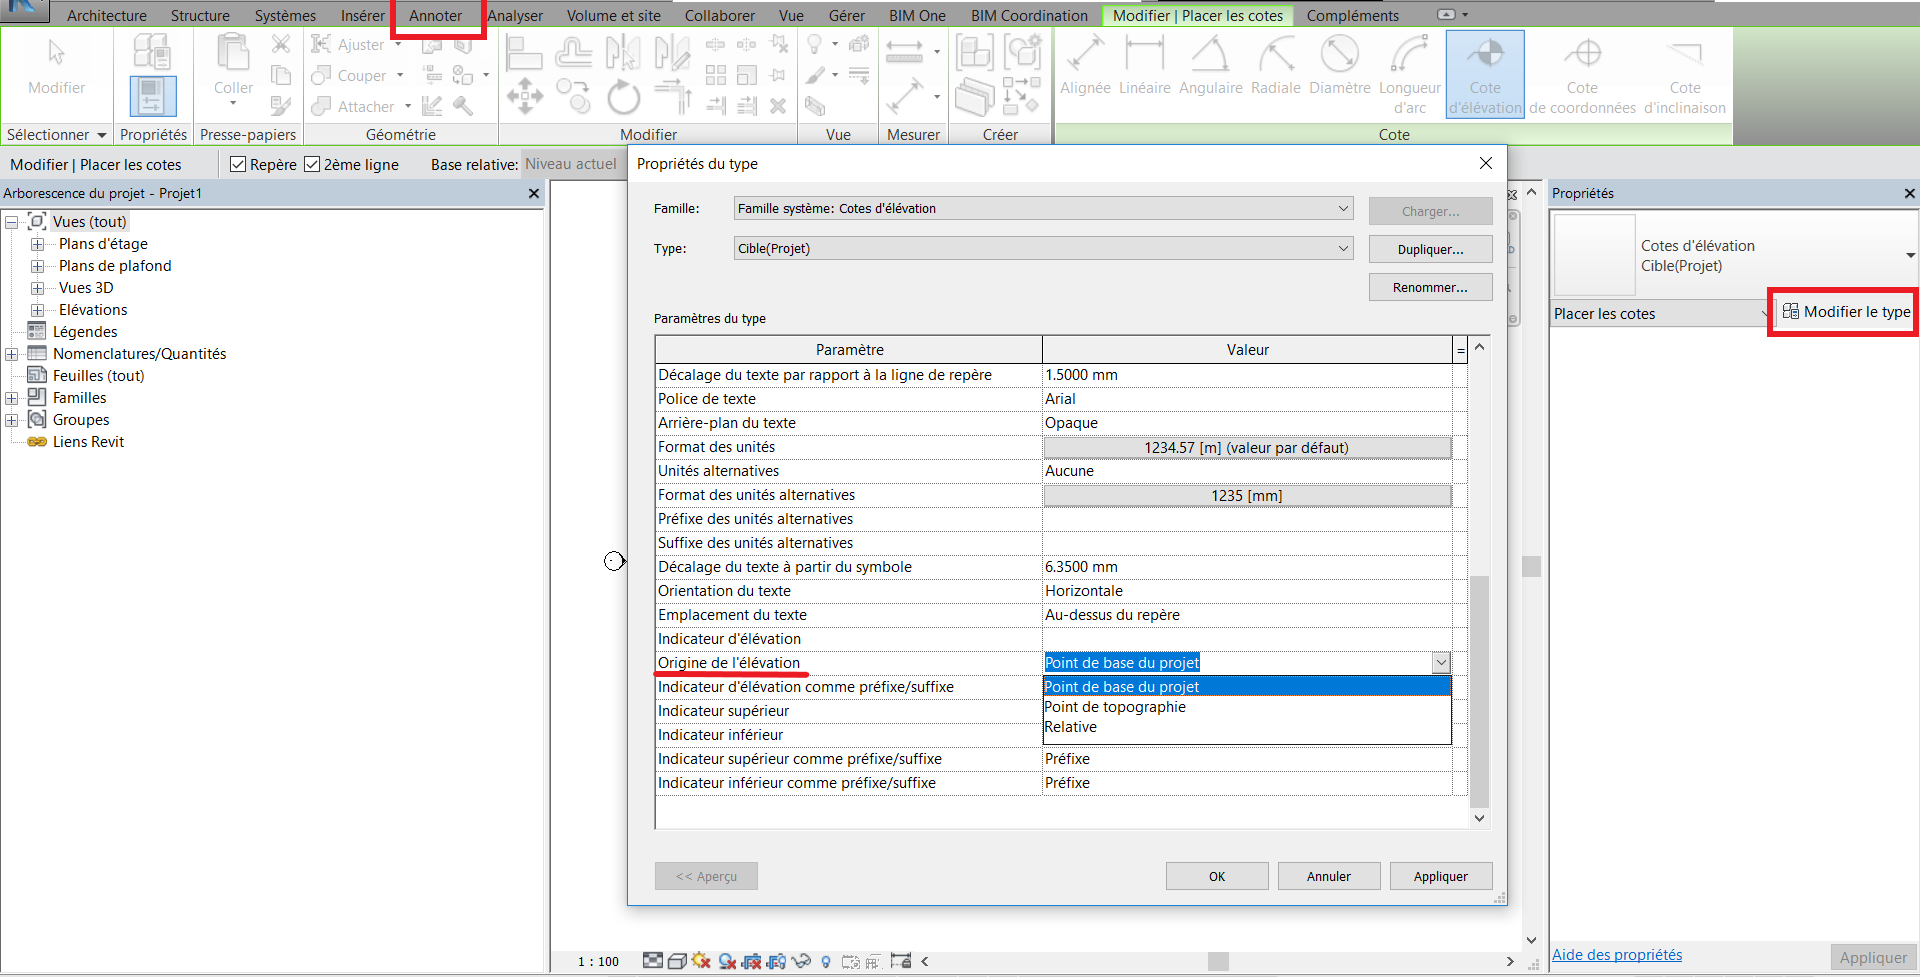1920x977 pixels.
Task: Select the Linéaire dimension tool
Action: (x=1144, y=67)
